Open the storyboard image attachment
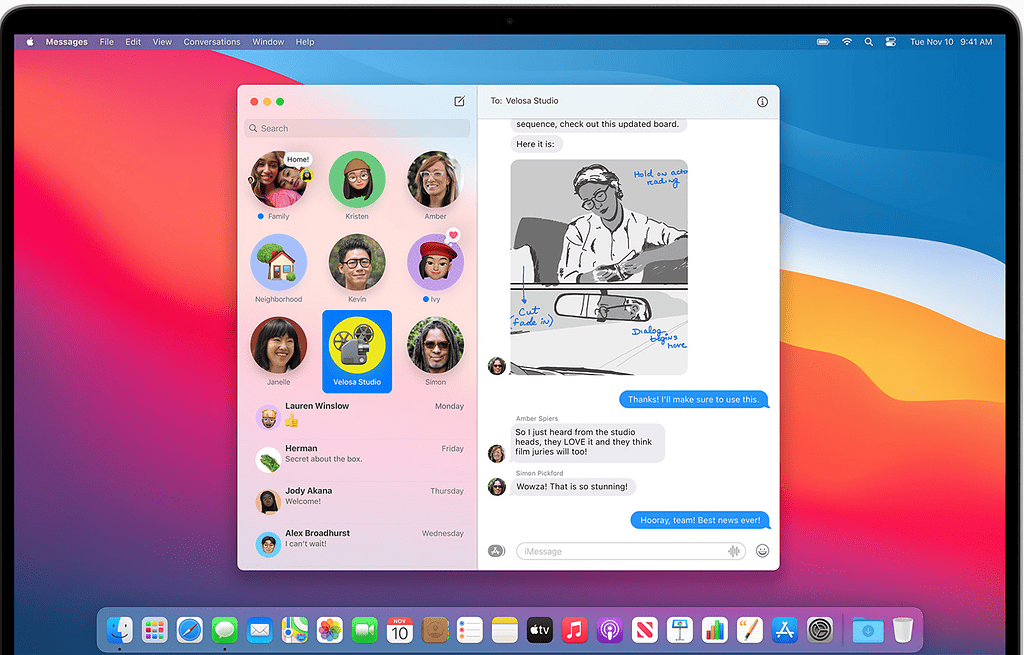1024x655 pixels. tap(599, 266)
